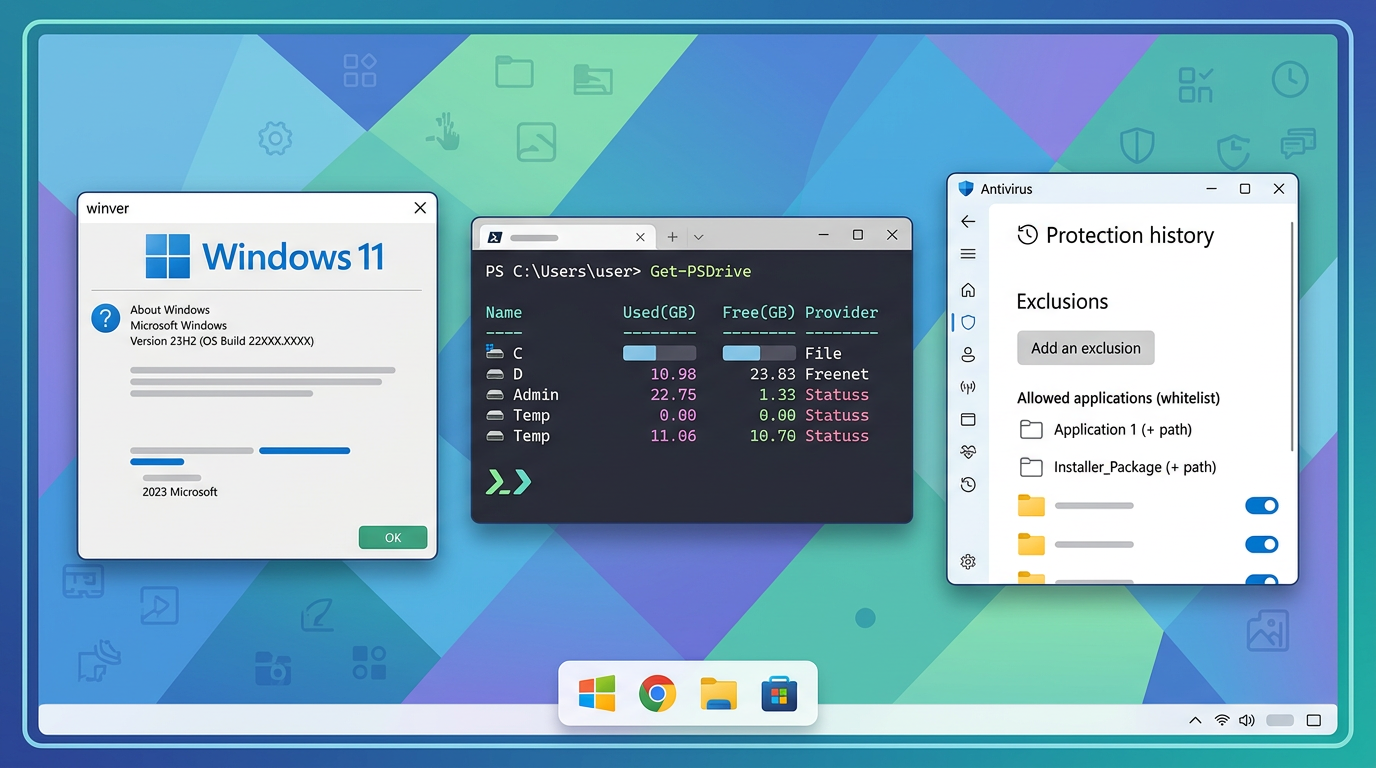Click the Free(GB) progress bar in the C row
Screen dimensions: 1376x768
tap(760, 353)
